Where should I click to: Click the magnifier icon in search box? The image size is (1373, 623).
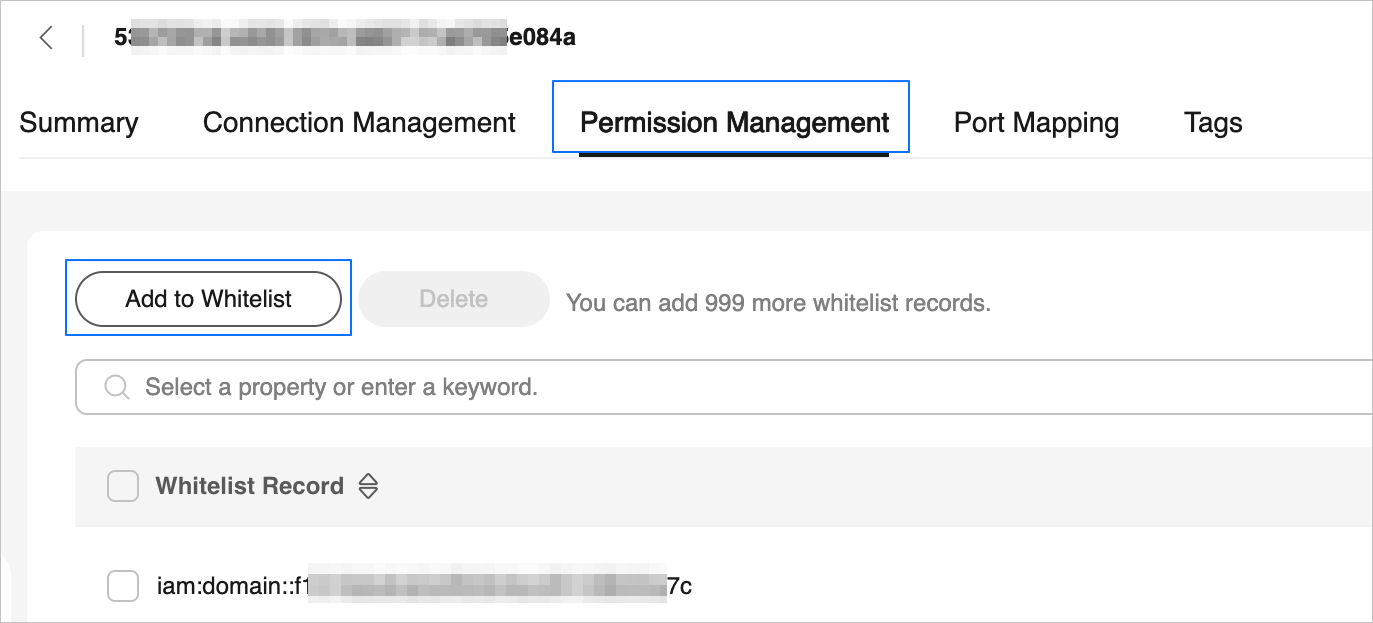(117, 387)
